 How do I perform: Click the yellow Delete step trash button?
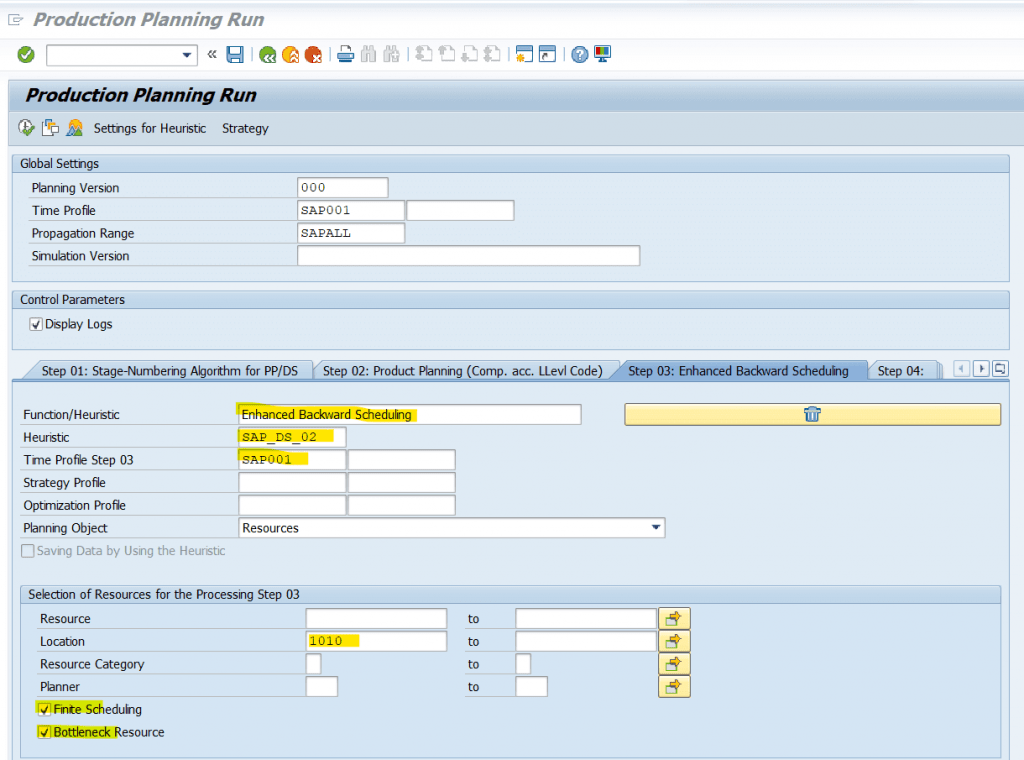click(x=812, y=415)
